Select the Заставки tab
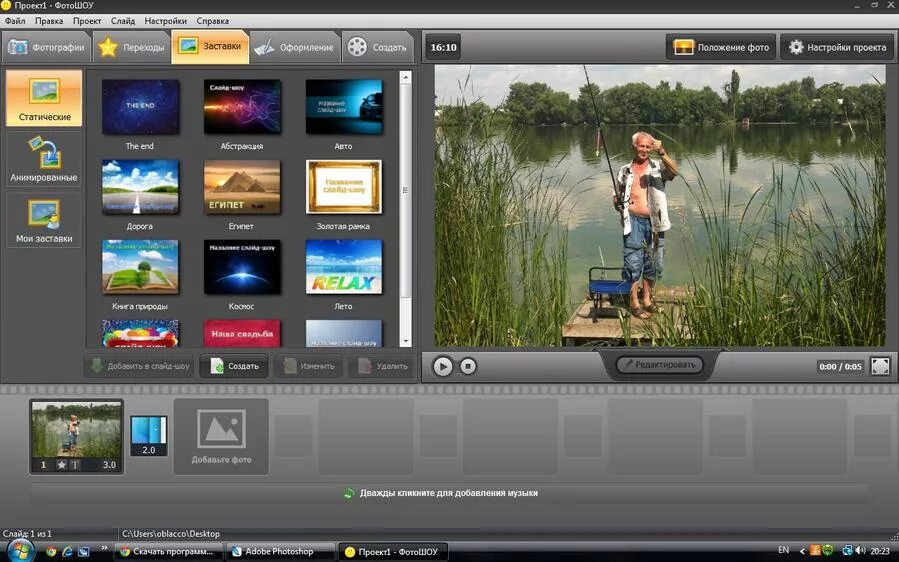Screen dimensions: 899x562 (x=210, y=46)
